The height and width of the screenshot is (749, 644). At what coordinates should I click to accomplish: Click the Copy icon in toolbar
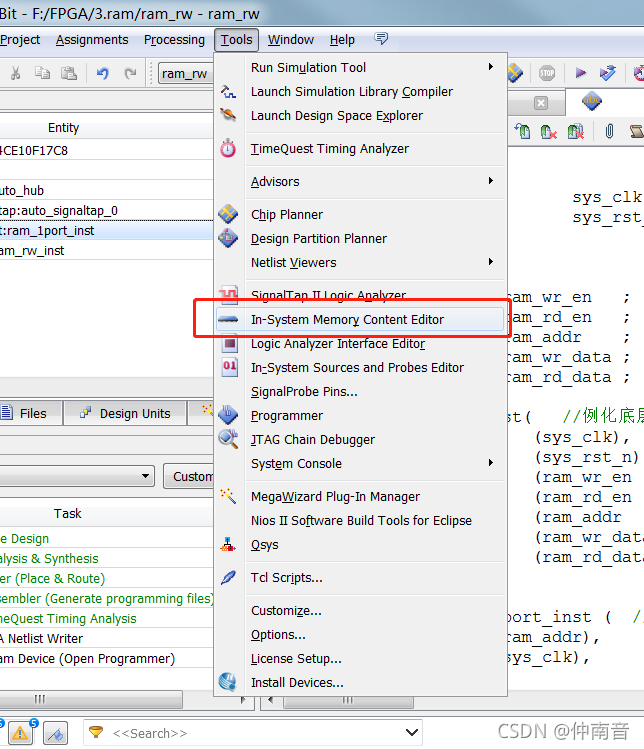(x=43, y=73)
